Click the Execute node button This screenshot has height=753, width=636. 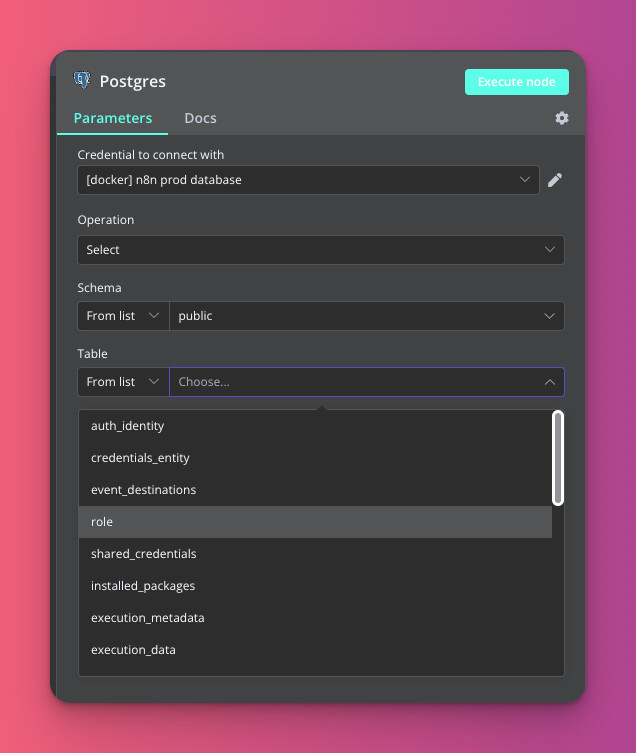(x=517, y=82)
